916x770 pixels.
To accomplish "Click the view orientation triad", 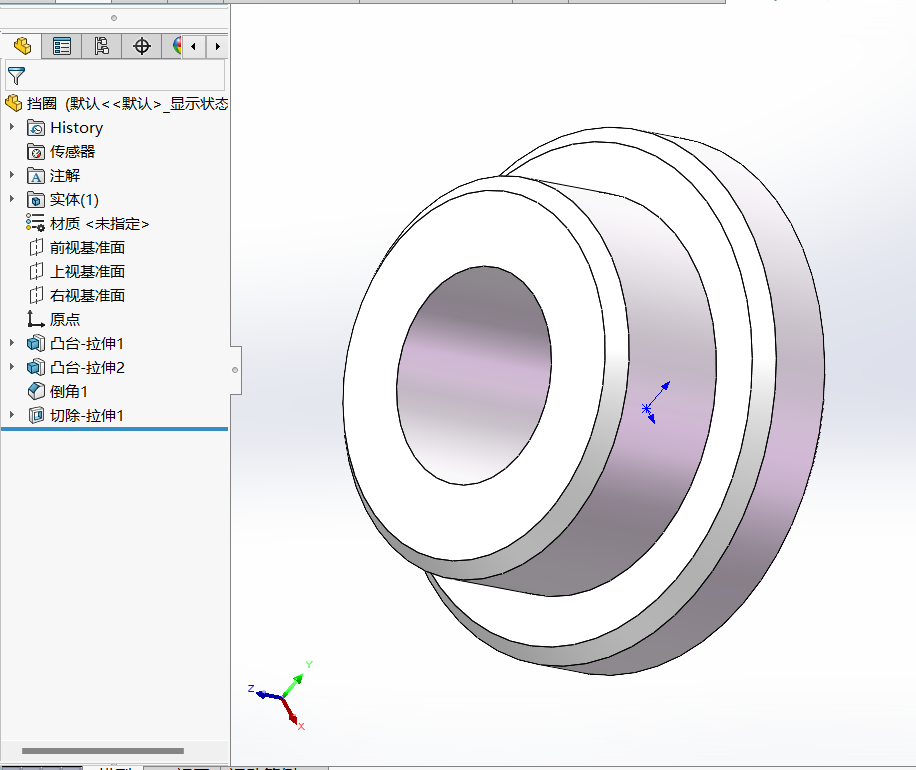I will pos(280,695).
